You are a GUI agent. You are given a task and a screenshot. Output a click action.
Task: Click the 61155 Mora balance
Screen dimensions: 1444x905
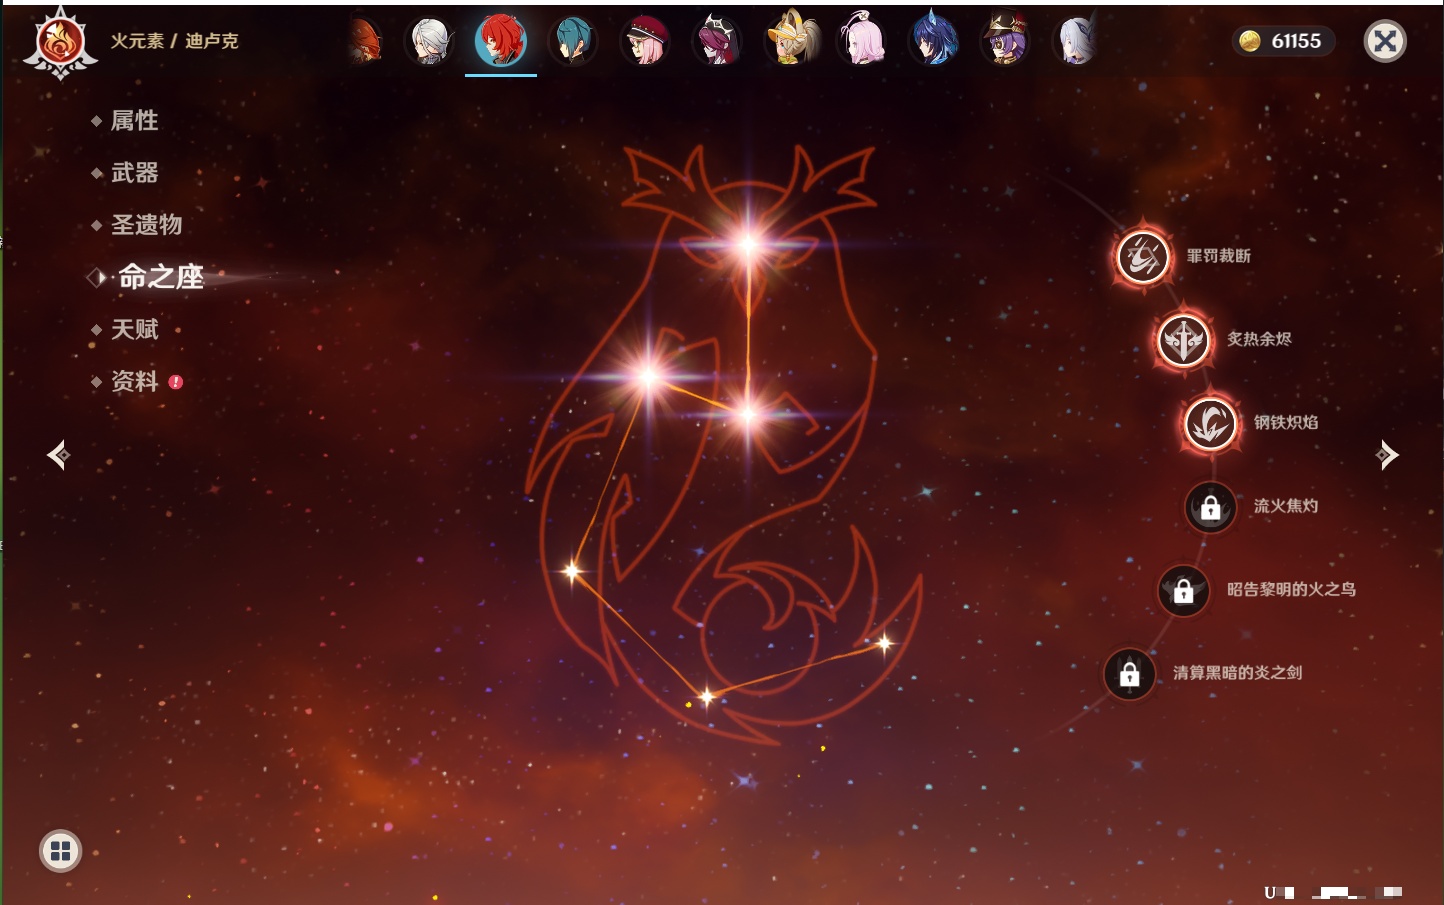point(1296,41)
